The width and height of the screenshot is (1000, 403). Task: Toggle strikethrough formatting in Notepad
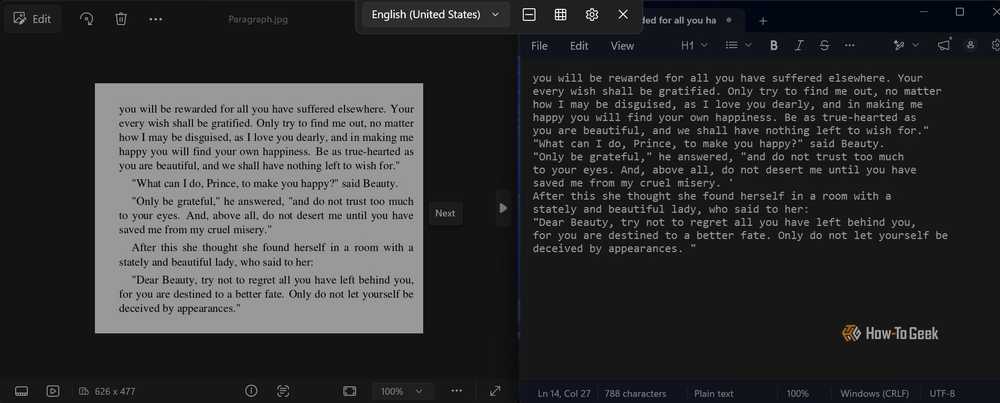824,45
